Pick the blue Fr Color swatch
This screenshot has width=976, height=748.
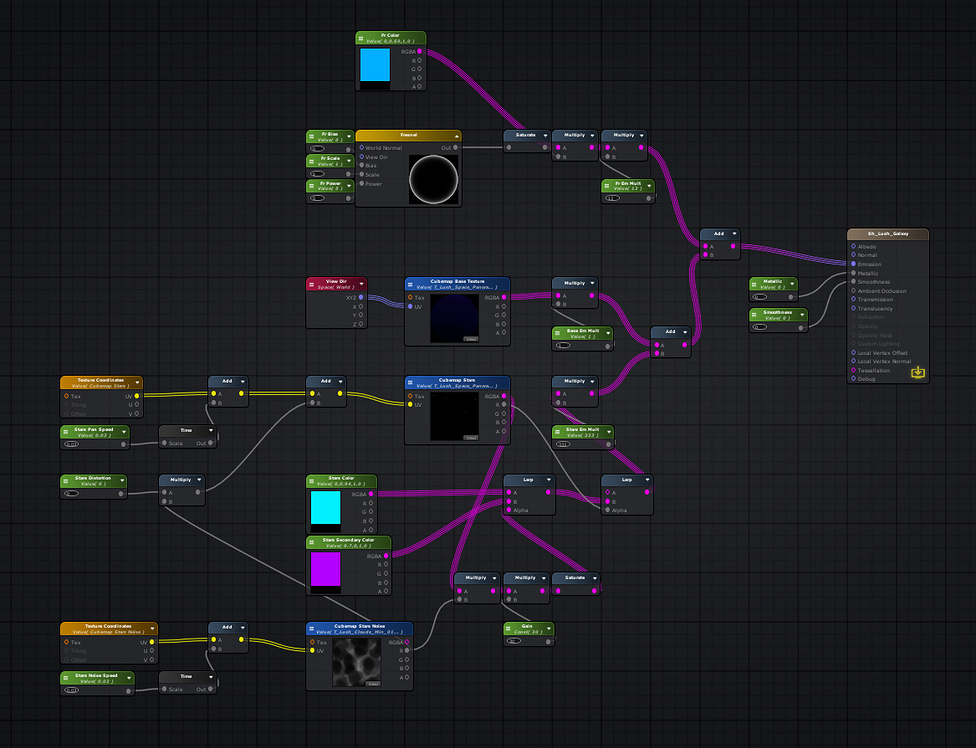click(375, 65)
